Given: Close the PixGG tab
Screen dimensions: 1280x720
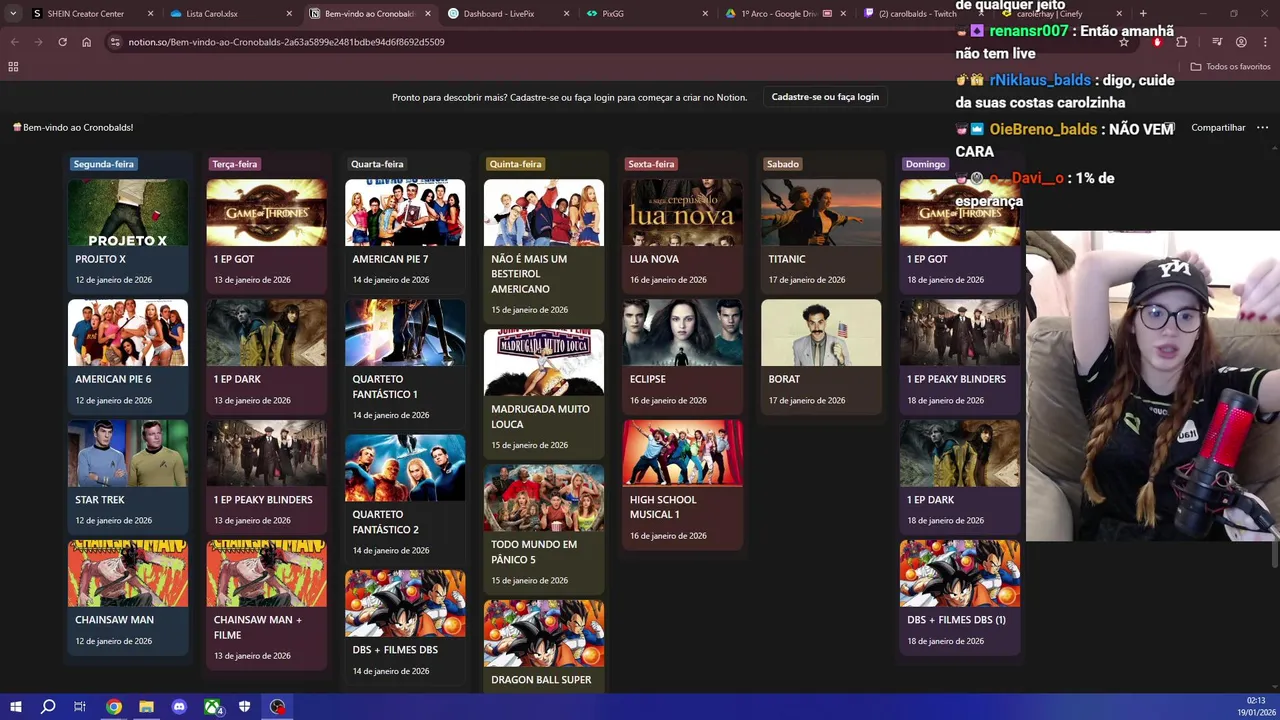Looking at the screenshot, I should 705,14.
